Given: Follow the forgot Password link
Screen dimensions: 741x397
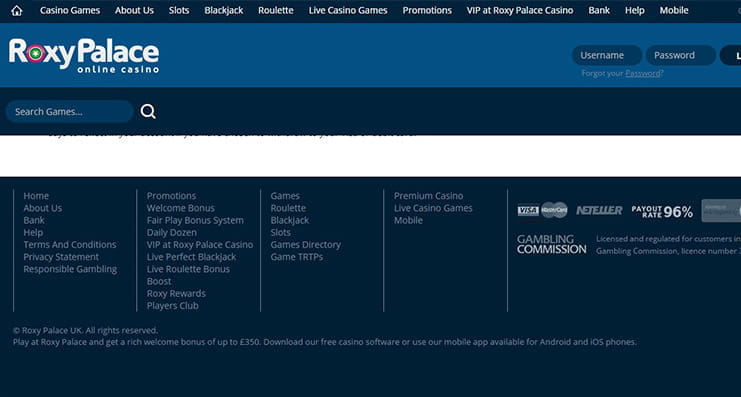Looking at the screenshot, I should [x=642, y=73].
